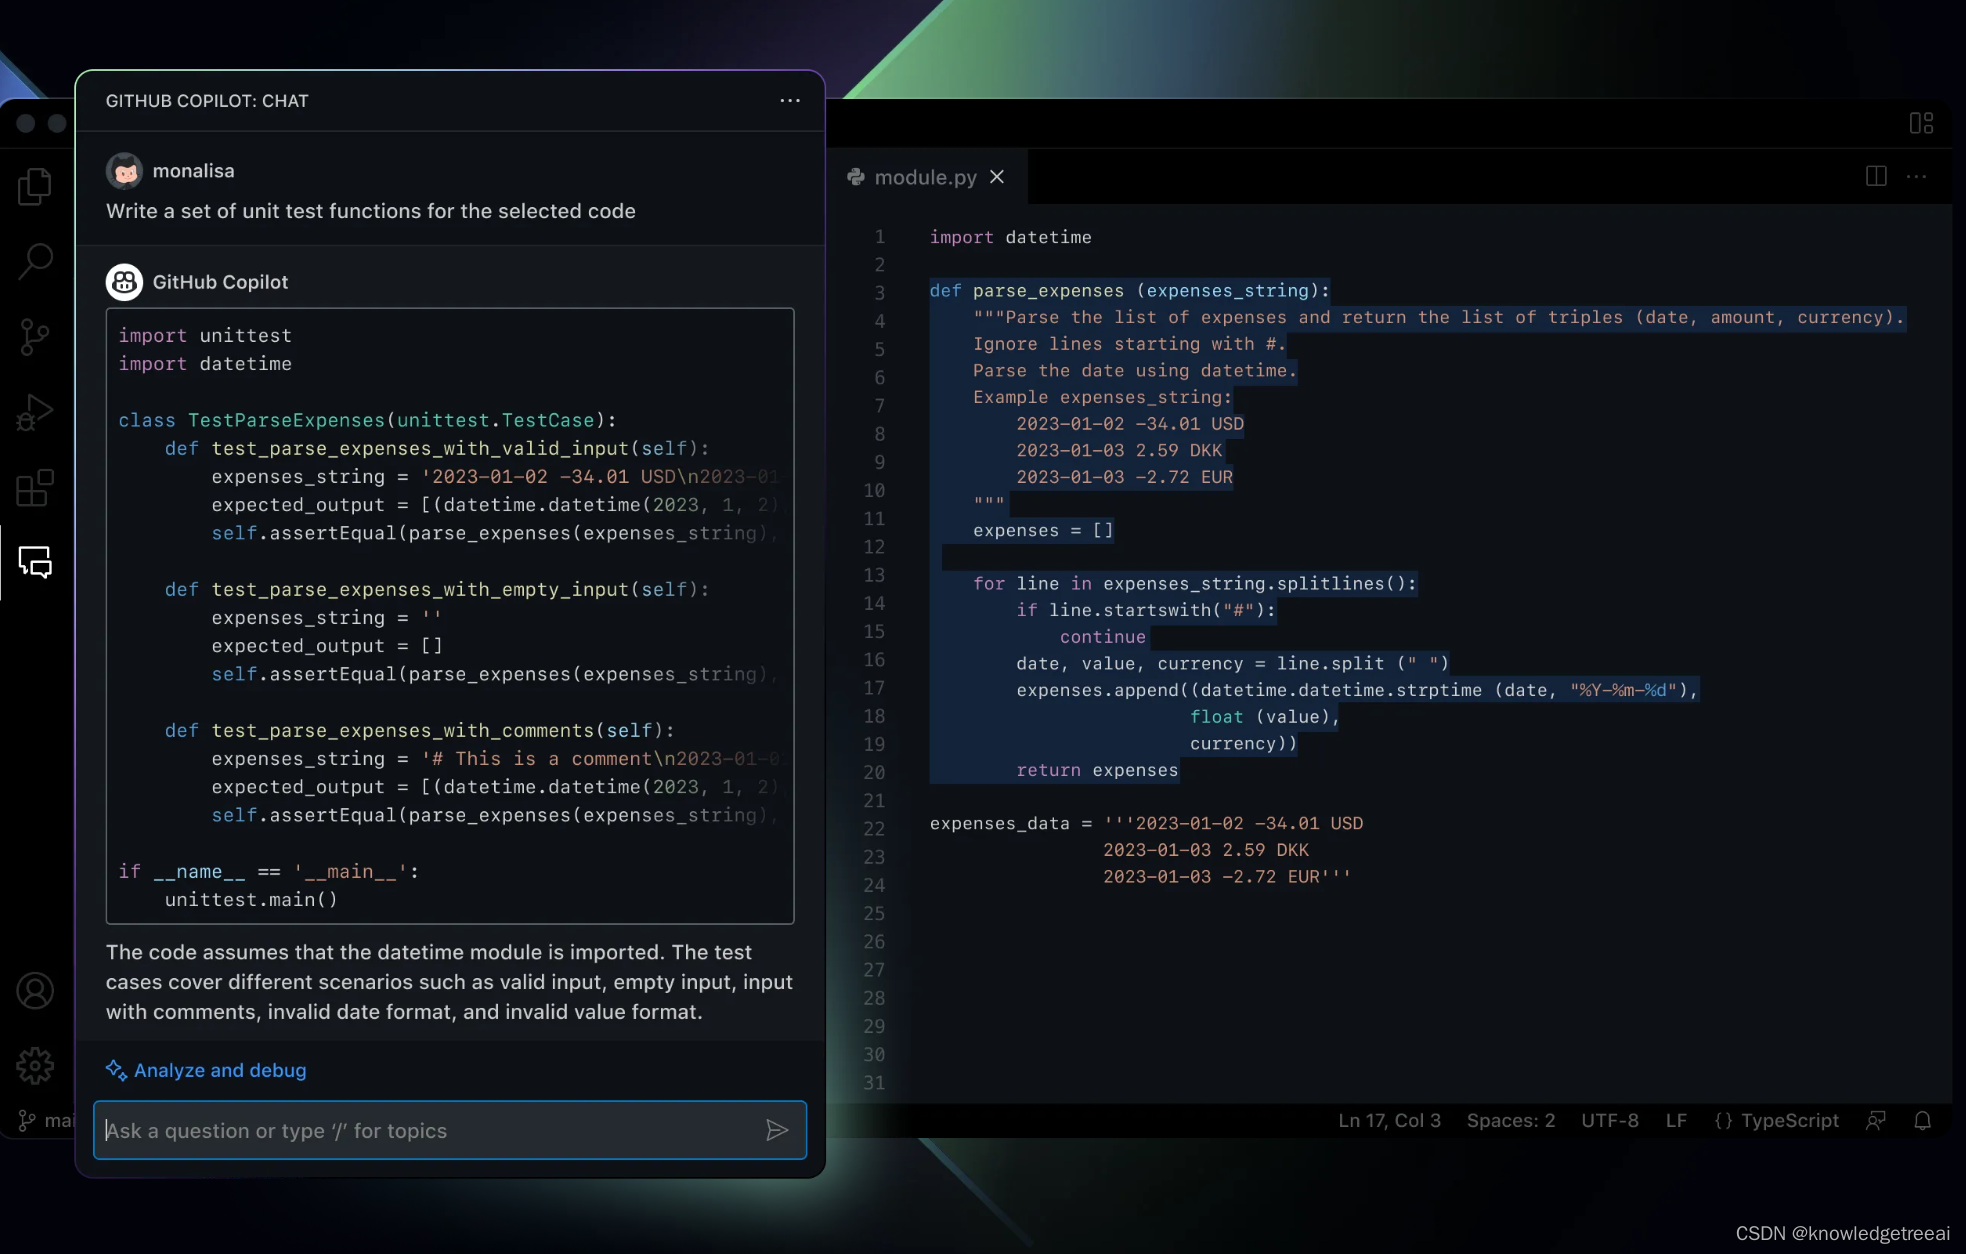Click the Spaces: 2 indentation setting
The height and width of the screenshot is (1254, 1966).
click(1510, 1121)
